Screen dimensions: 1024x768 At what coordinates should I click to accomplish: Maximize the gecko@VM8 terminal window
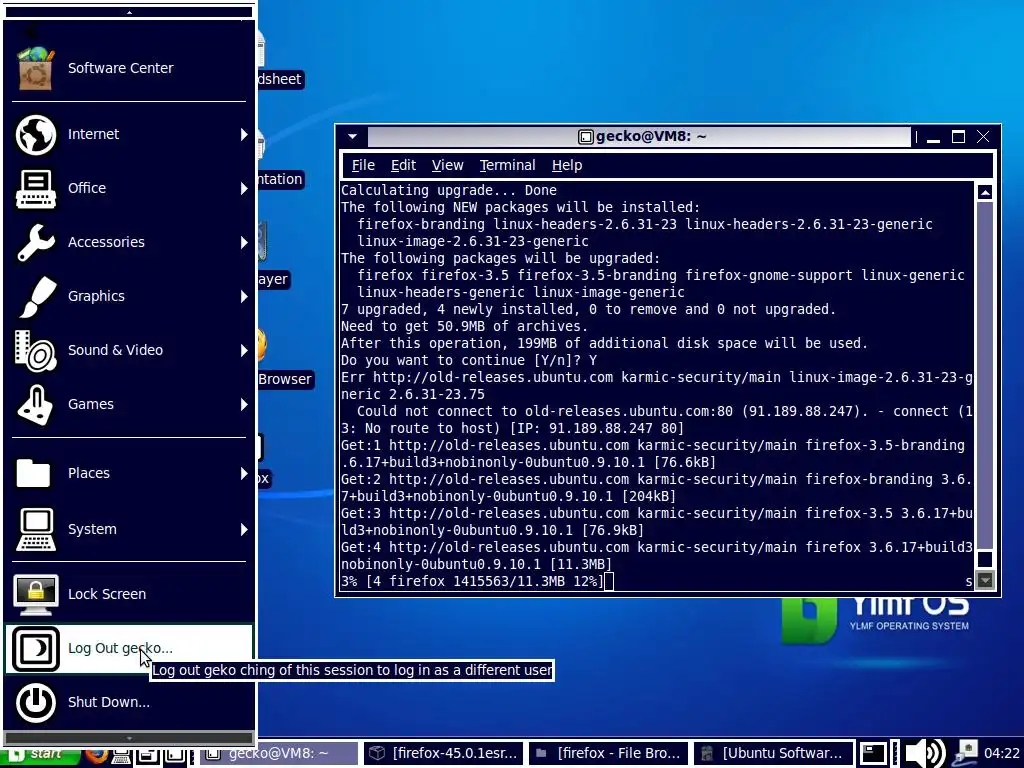[958, 136]
